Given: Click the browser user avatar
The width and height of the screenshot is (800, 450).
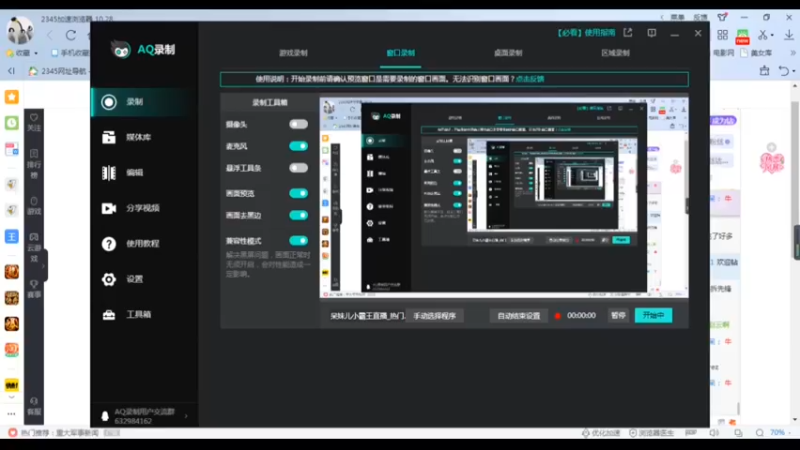Looking at the screenshot, I should point(20,30).
